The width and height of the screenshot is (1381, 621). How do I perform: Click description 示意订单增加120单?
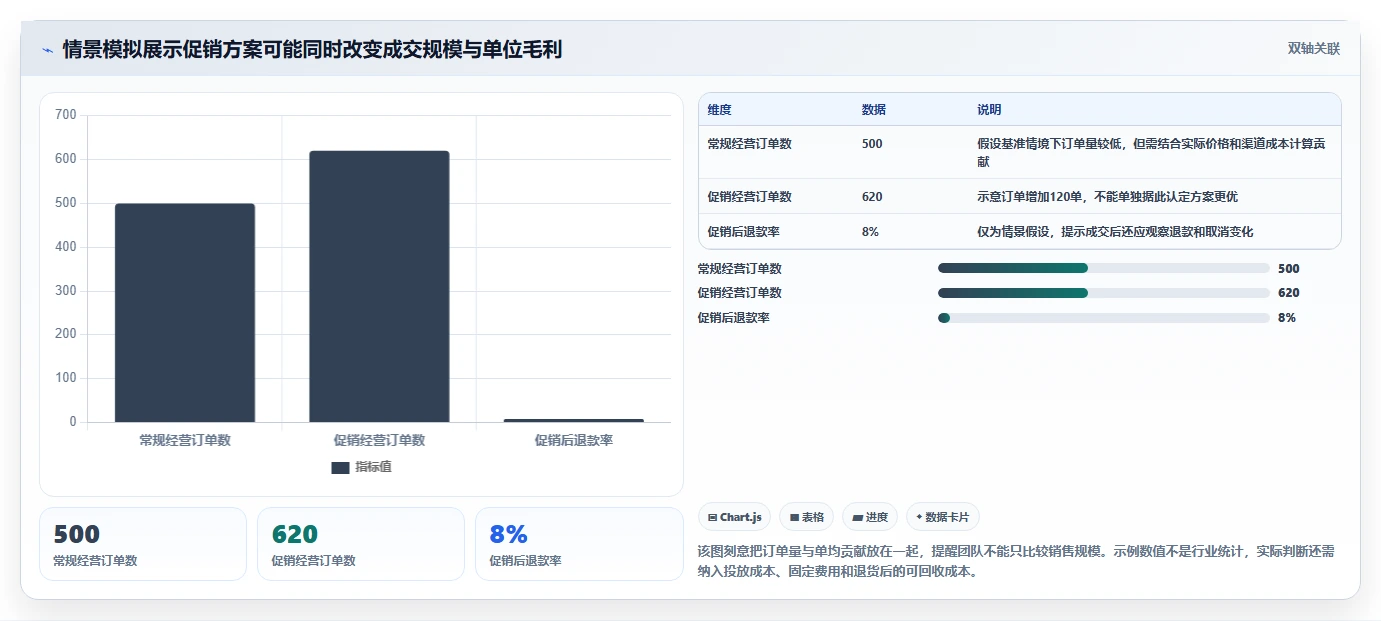[x=1107, y=197]
